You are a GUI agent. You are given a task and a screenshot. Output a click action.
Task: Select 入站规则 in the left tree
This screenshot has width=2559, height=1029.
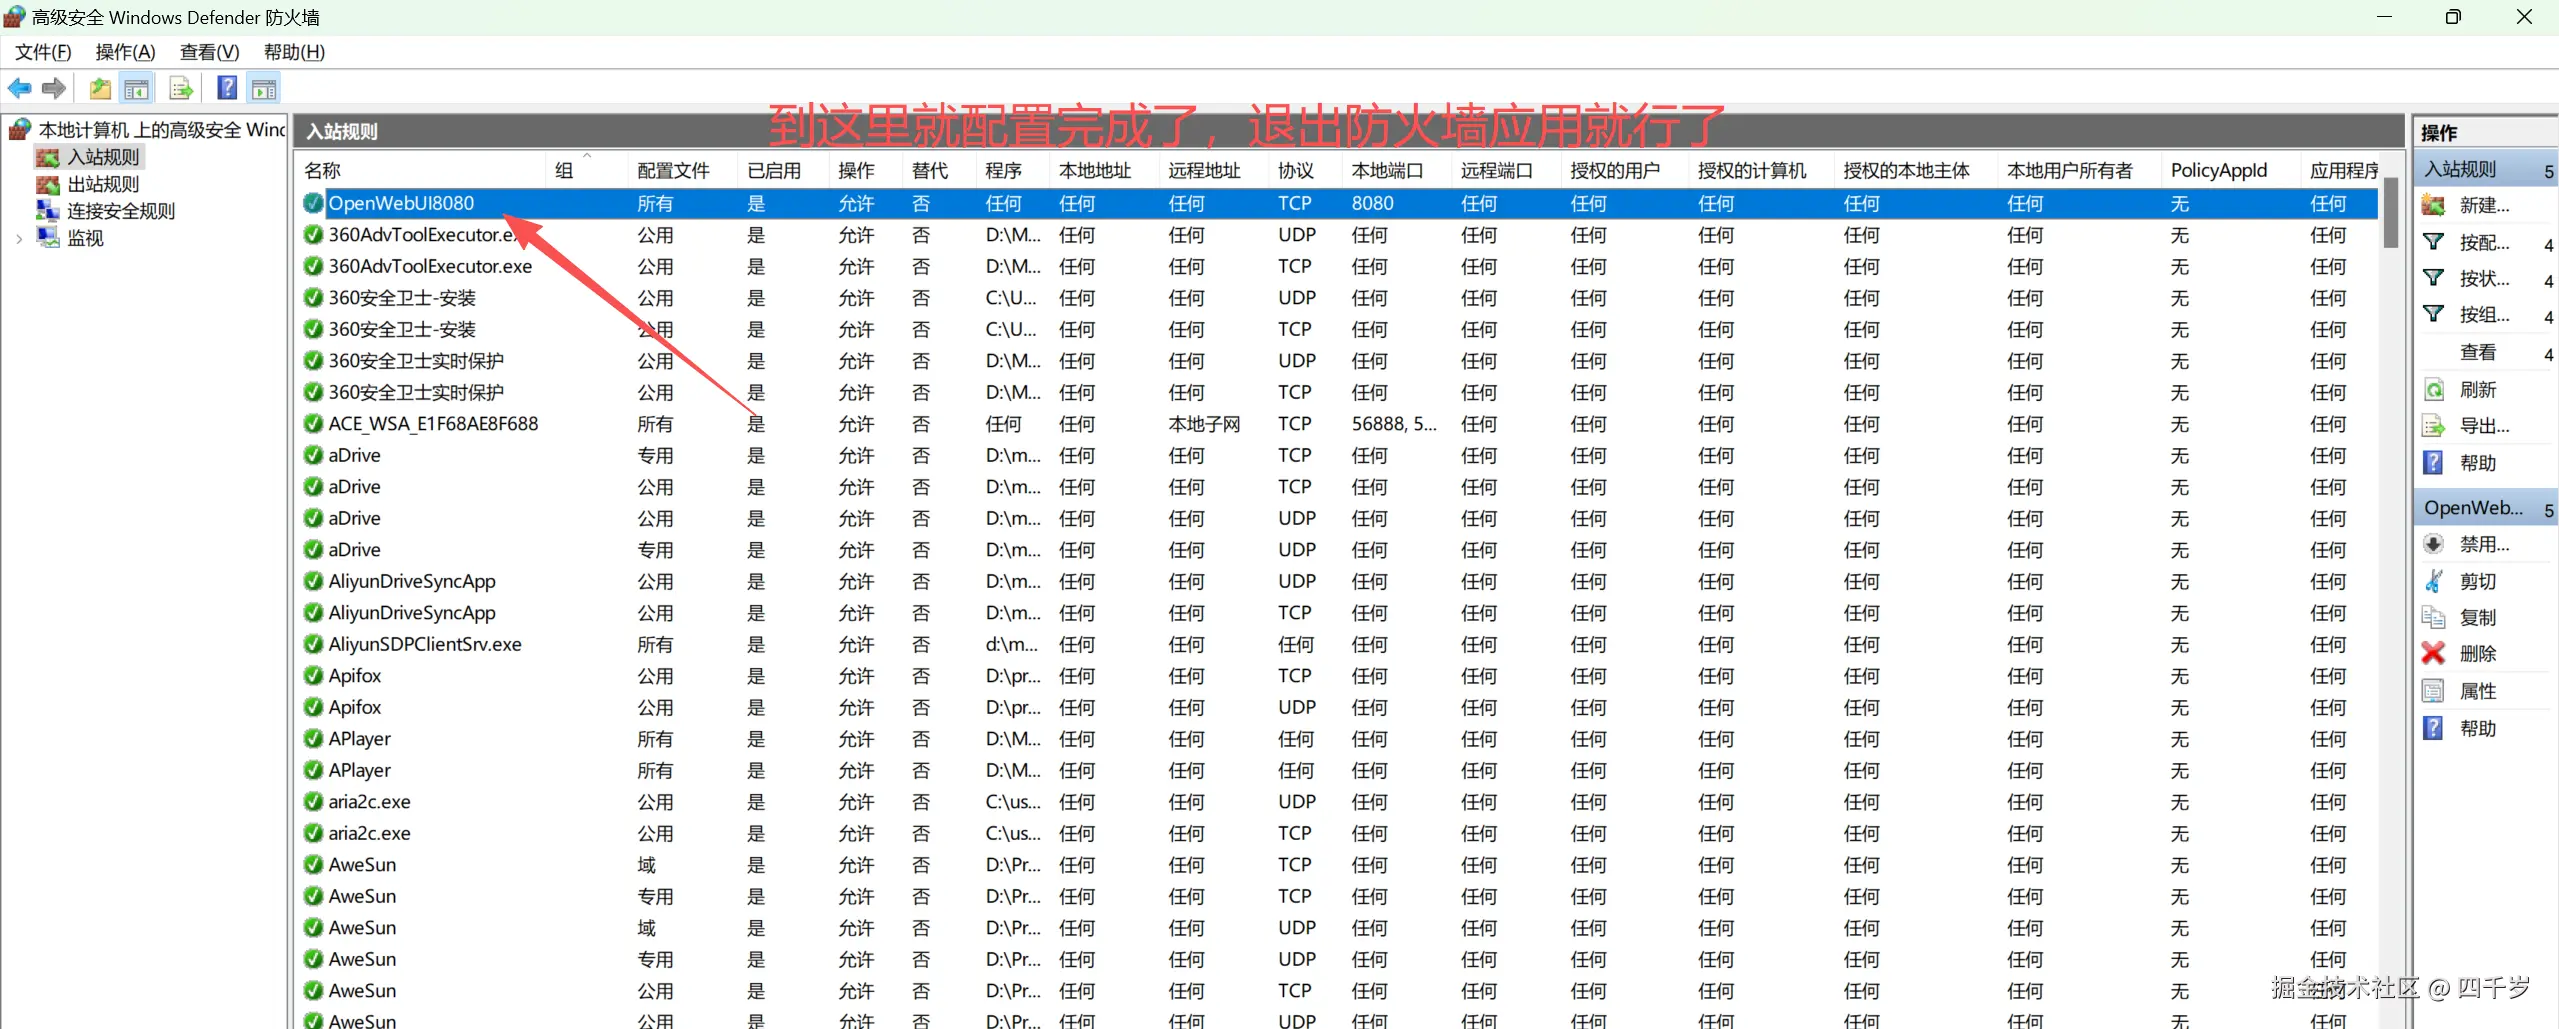[103, 157]
